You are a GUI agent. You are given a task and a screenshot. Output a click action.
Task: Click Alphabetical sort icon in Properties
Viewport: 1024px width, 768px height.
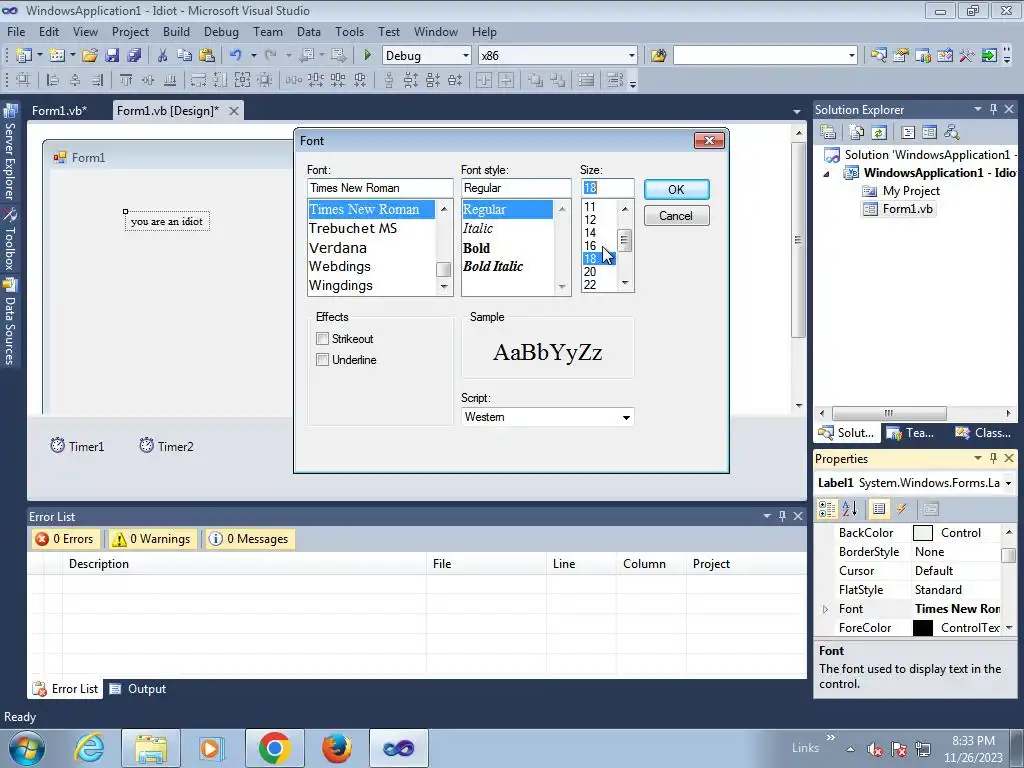pos(850,509)
